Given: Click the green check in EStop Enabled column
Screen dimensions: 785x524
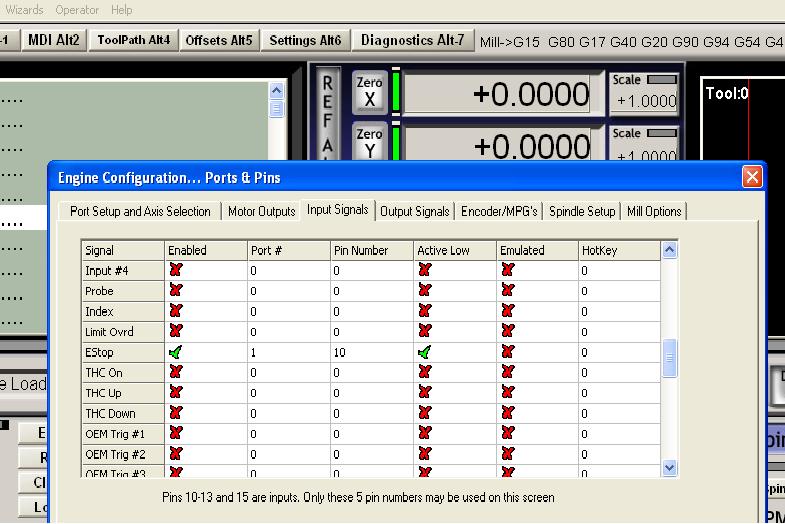Looking at the screenshot, I should tap(176, 352).
